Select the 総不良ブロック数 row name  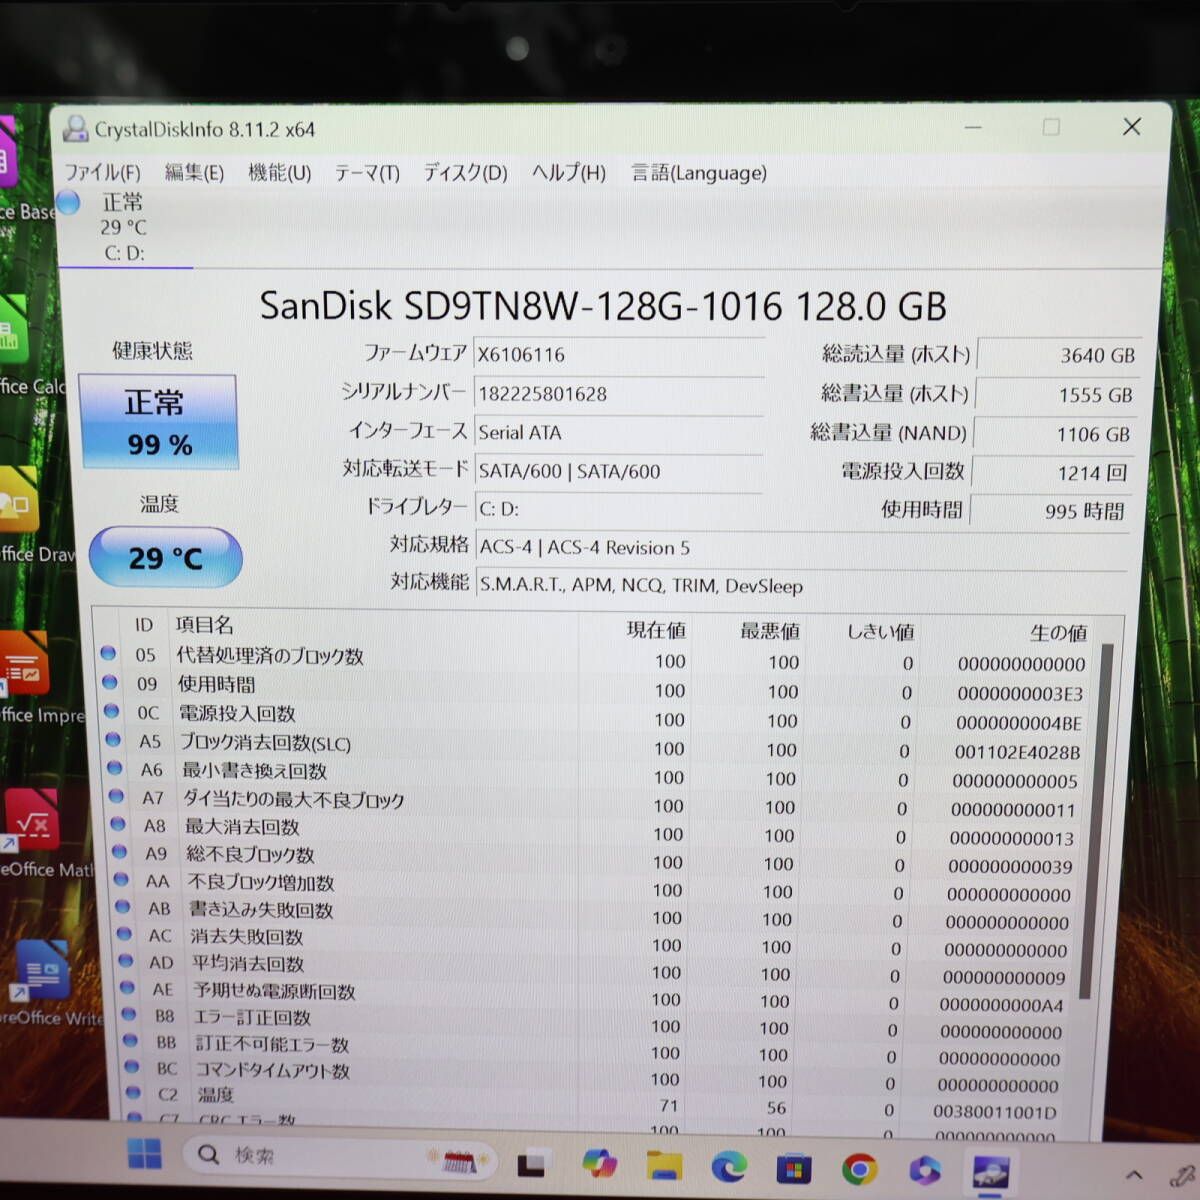coord(250,854)
